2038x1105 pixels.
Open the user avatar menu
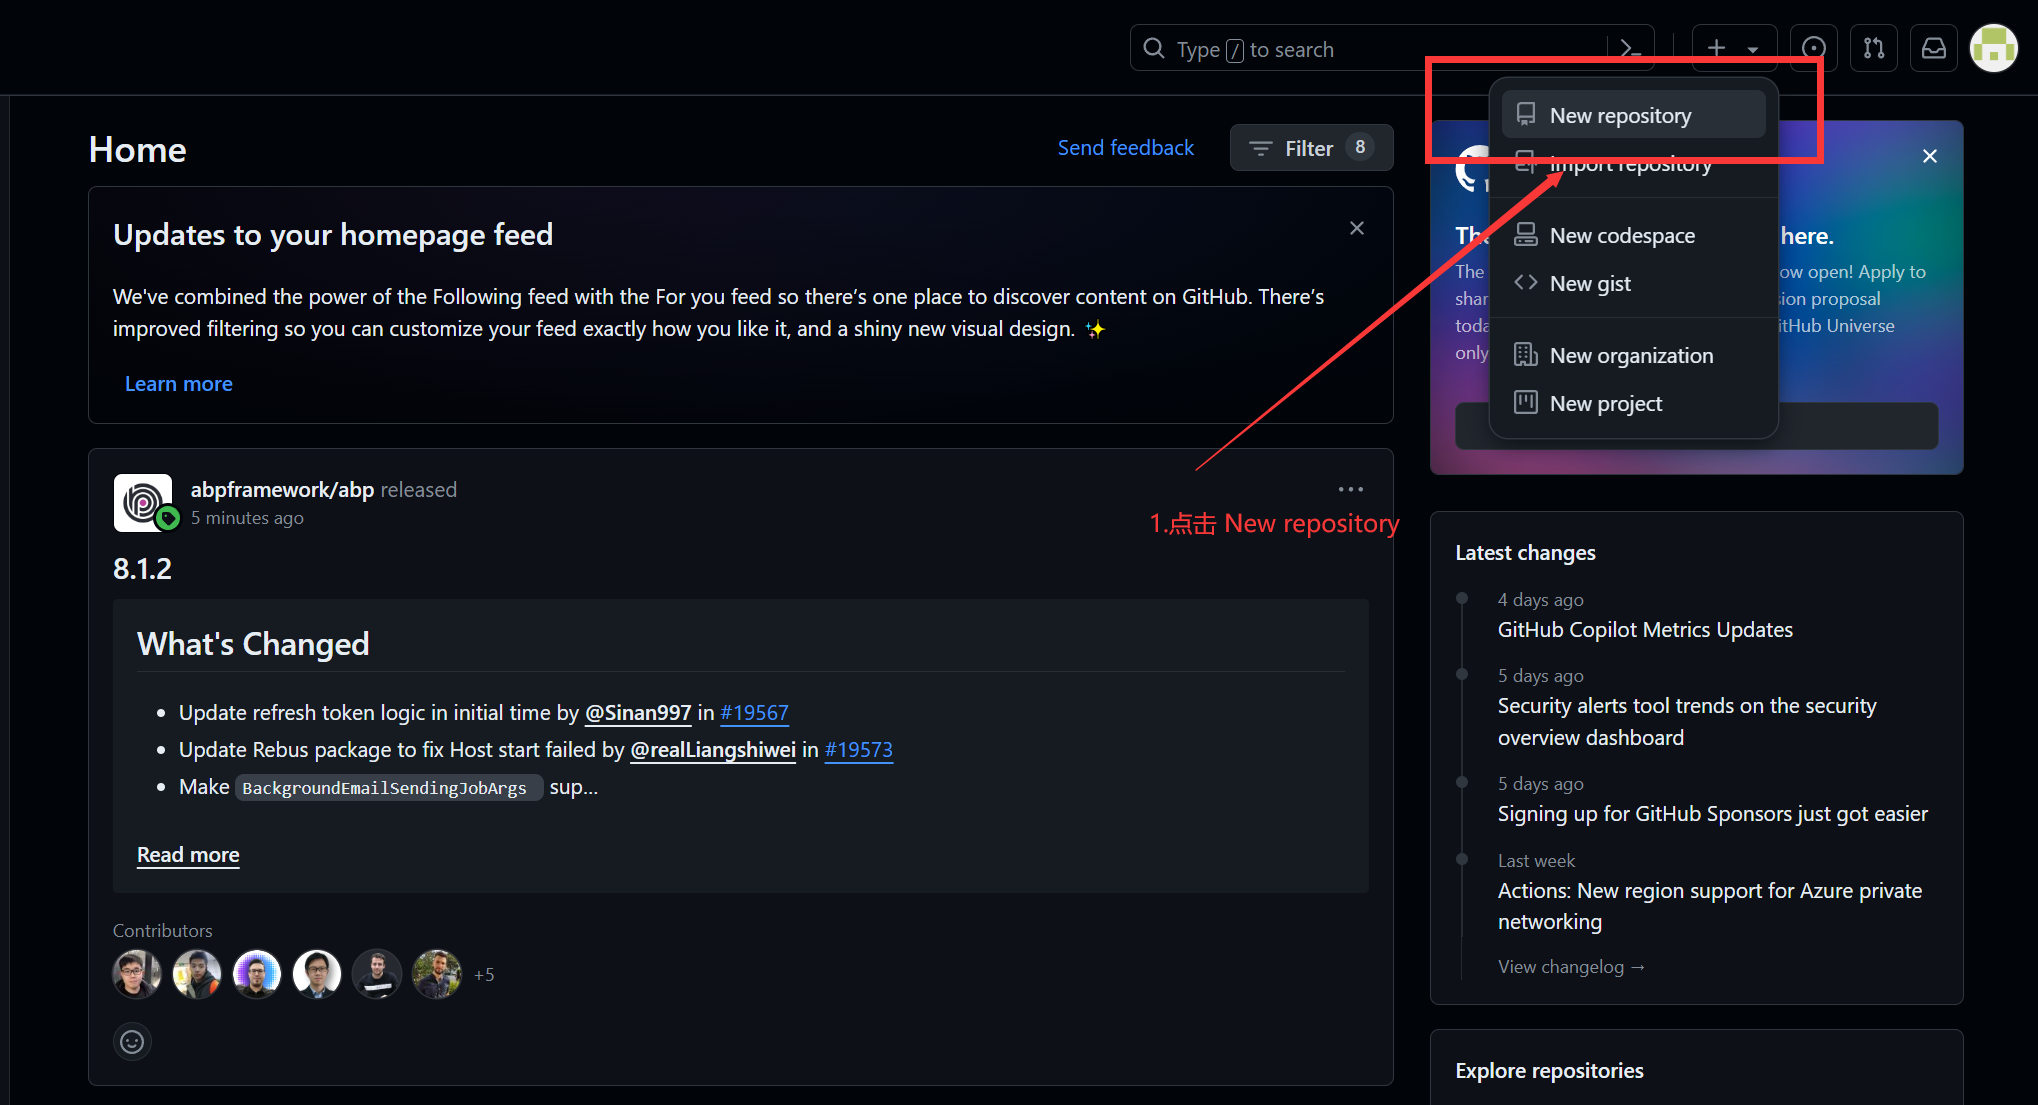[1994, 48]
